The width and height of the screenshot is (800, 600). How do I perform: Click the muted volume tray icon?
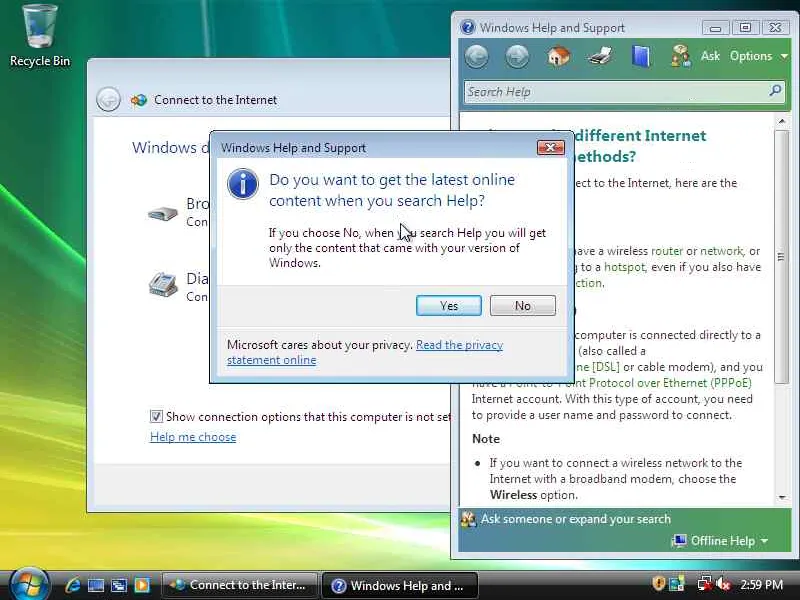coord(723,584)
